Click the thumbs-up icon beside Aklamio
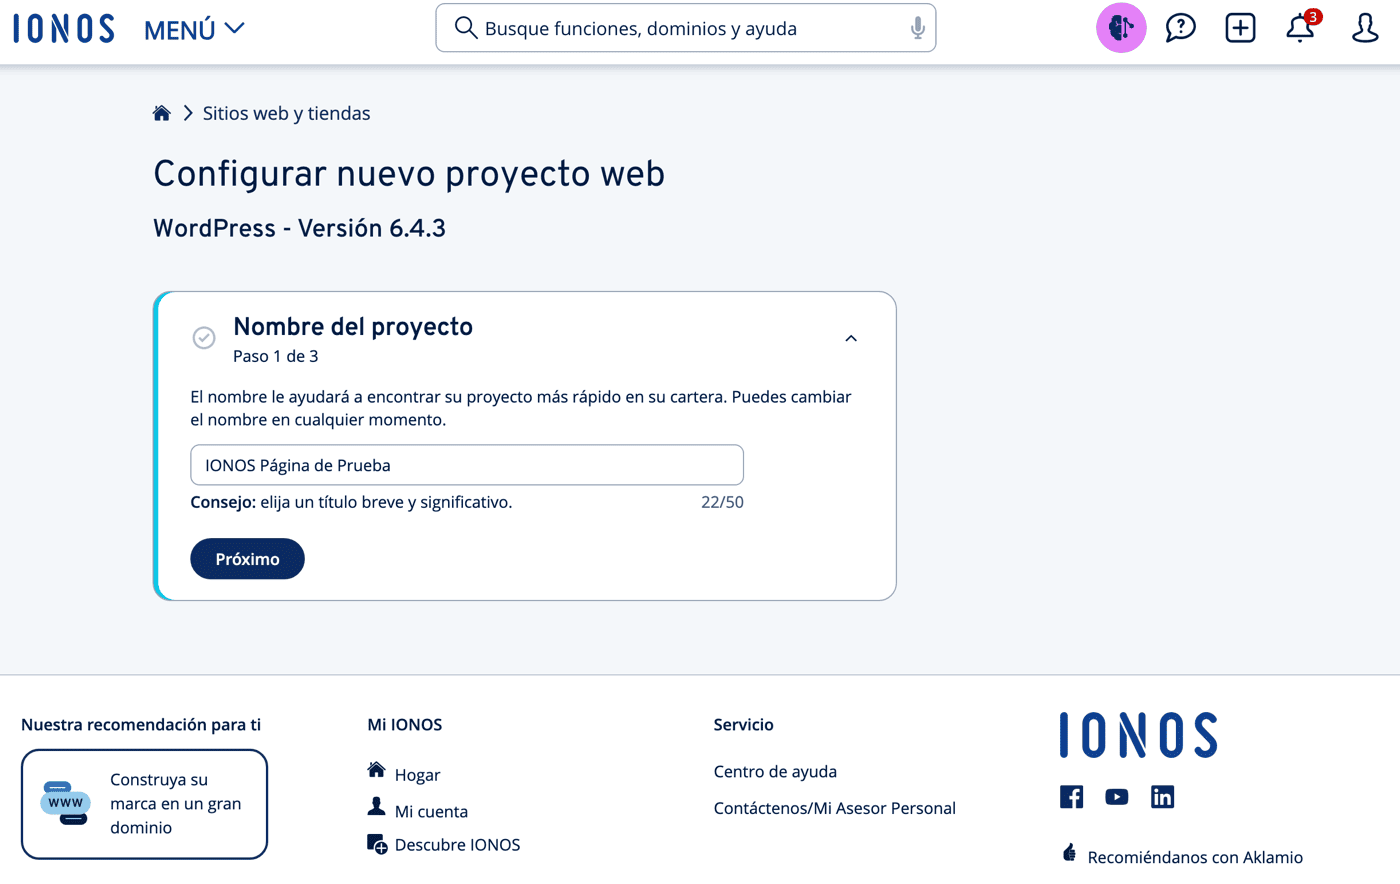Screen dimensions: 1400x884 click(x=1069, y=853)
